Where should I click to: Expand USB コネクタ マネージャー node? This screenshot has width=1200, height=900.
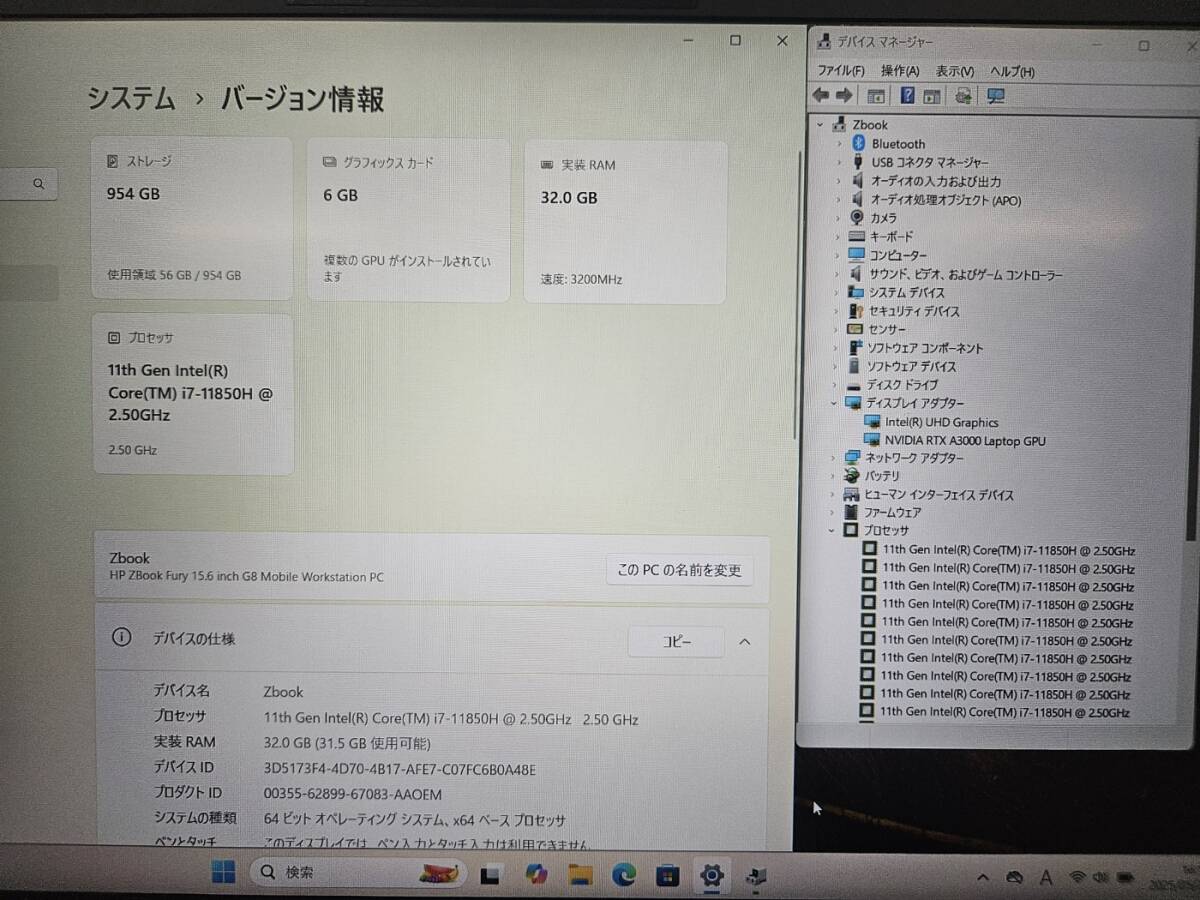tap(839, 162)
